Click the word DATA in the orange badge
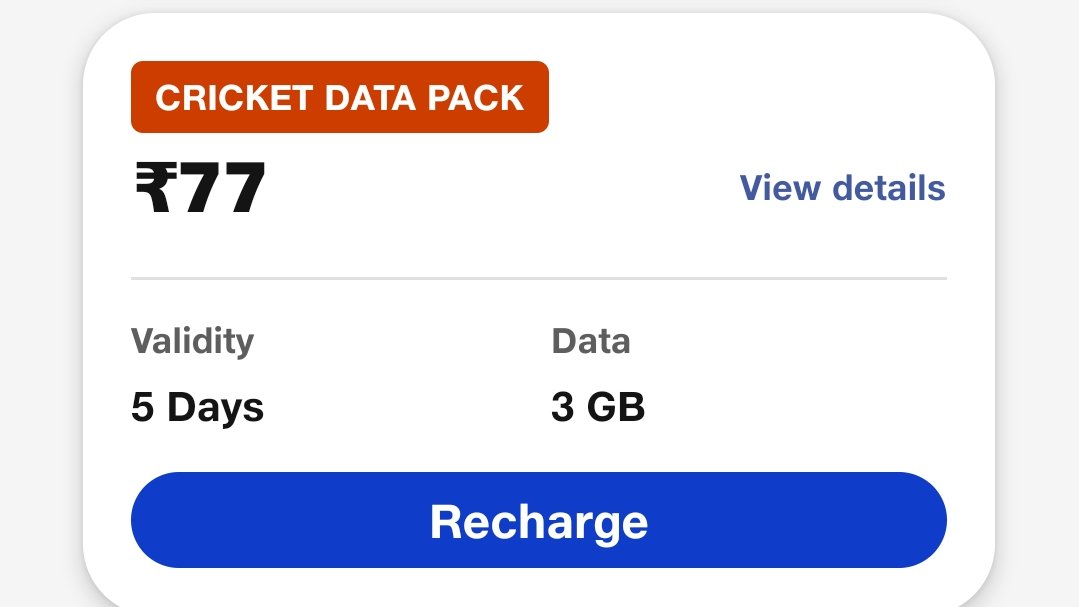Viewport: 1079px width, 607px height. (369, 98)
